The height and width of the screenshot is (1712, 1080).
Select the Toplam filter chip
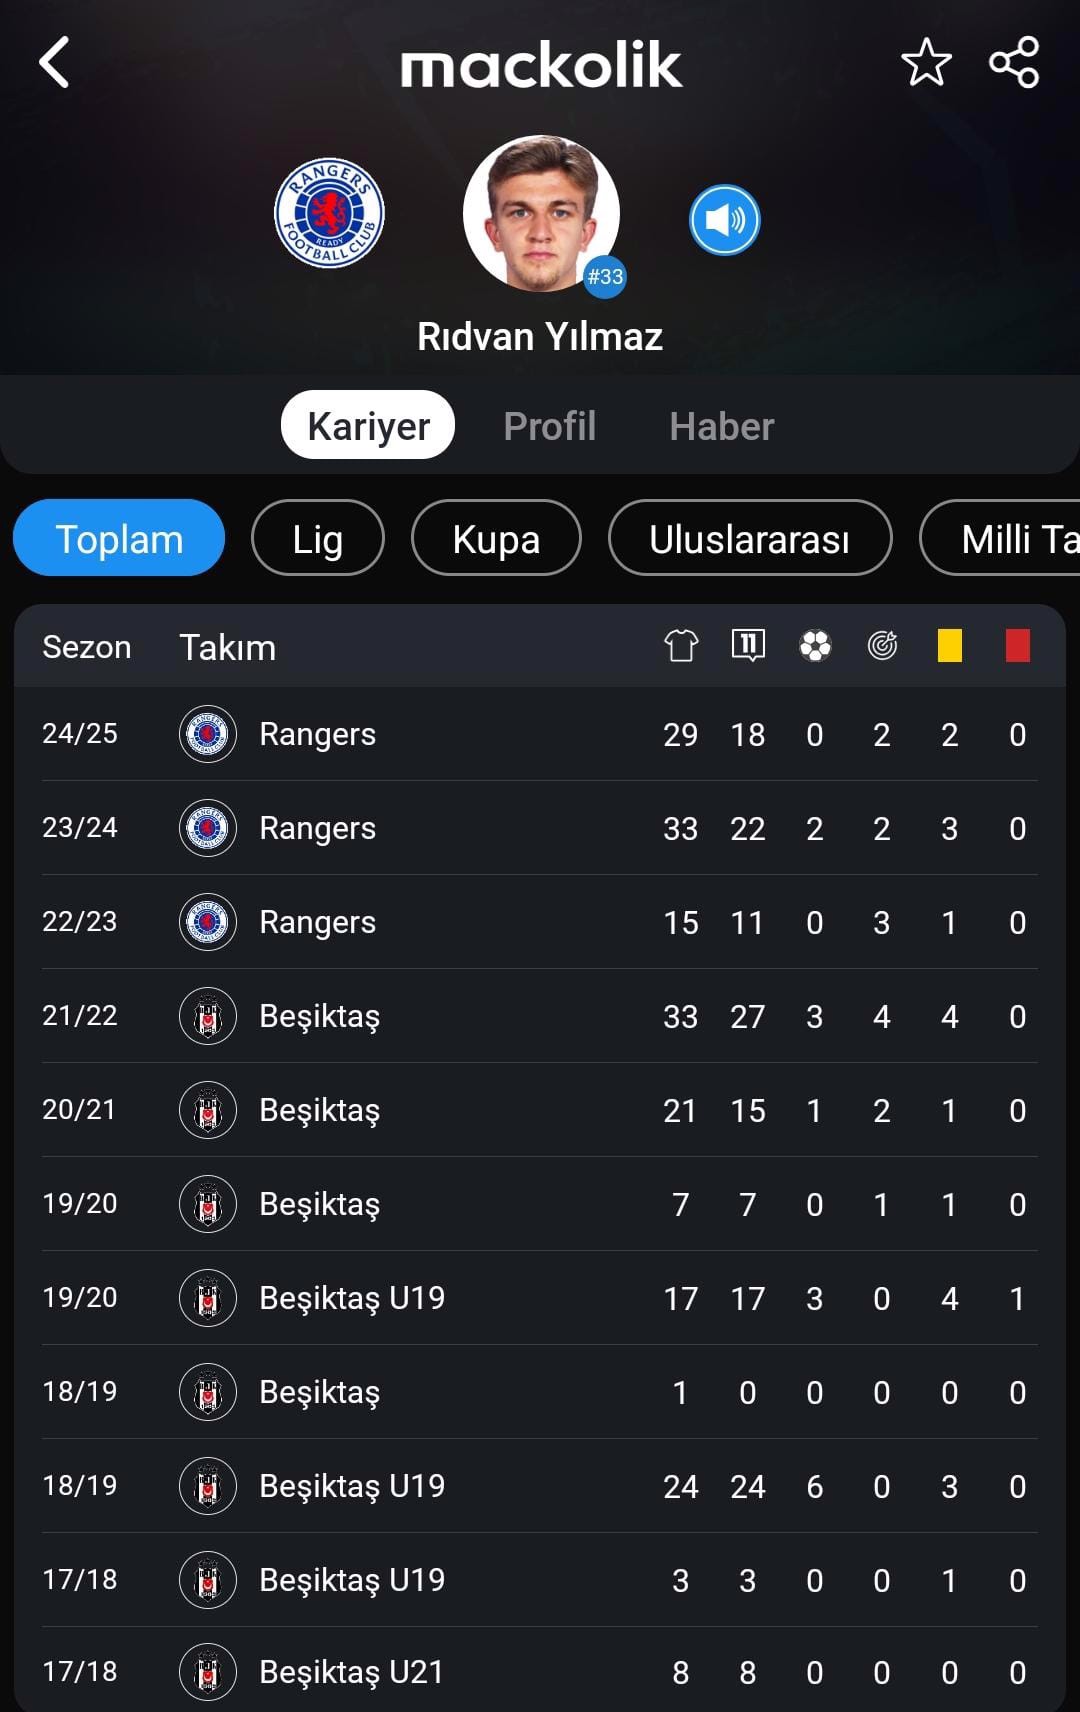tap(119, 538)
